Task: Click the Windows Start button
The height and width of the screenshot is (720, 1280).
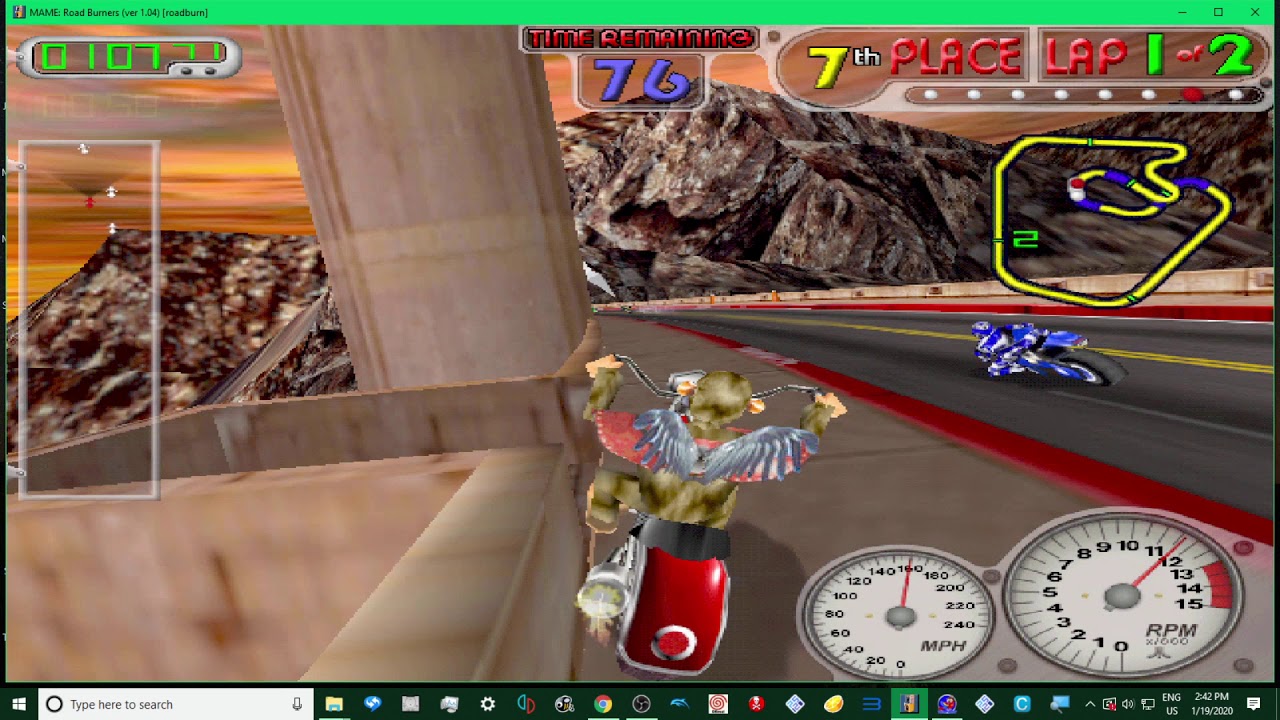Action: click(19, 704)
